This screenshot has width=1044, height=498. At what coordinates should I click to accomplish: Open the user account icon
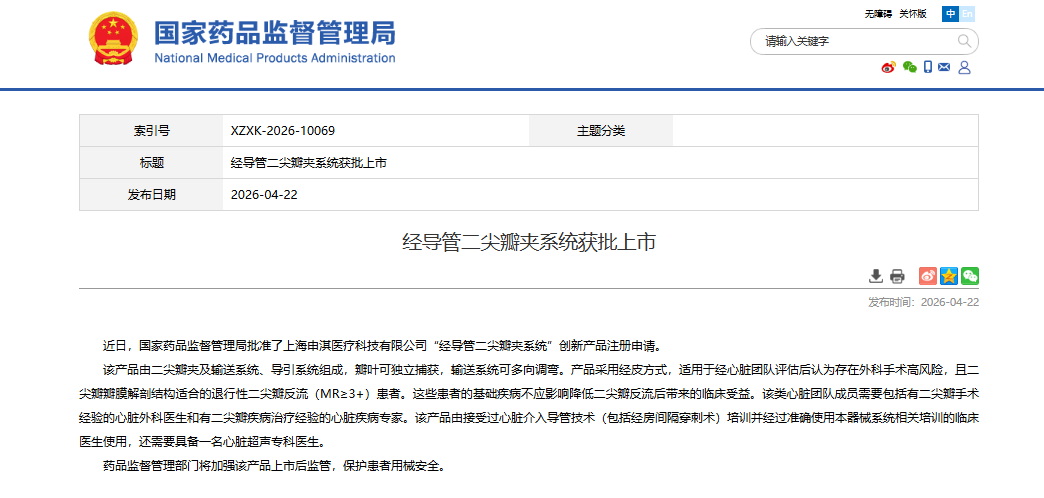click(964, 67)
